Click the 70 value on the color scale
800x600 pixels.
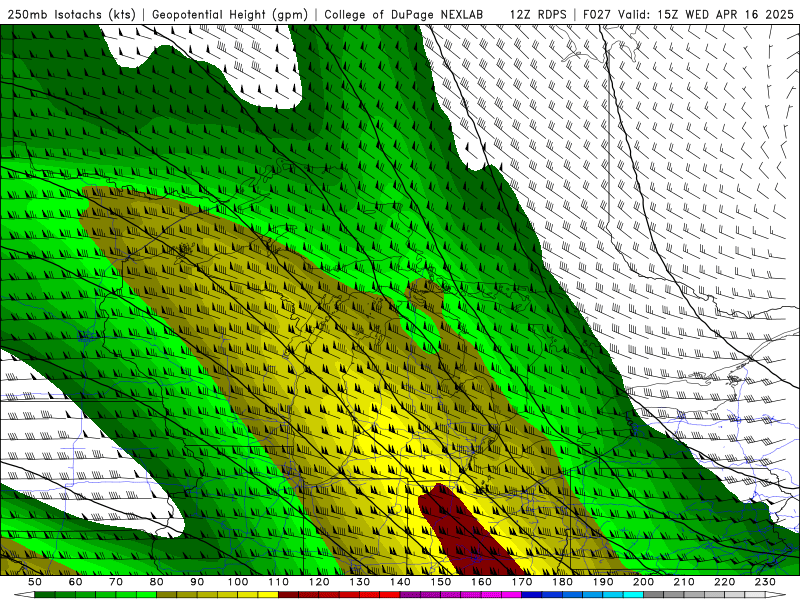(x=116, y=582)
